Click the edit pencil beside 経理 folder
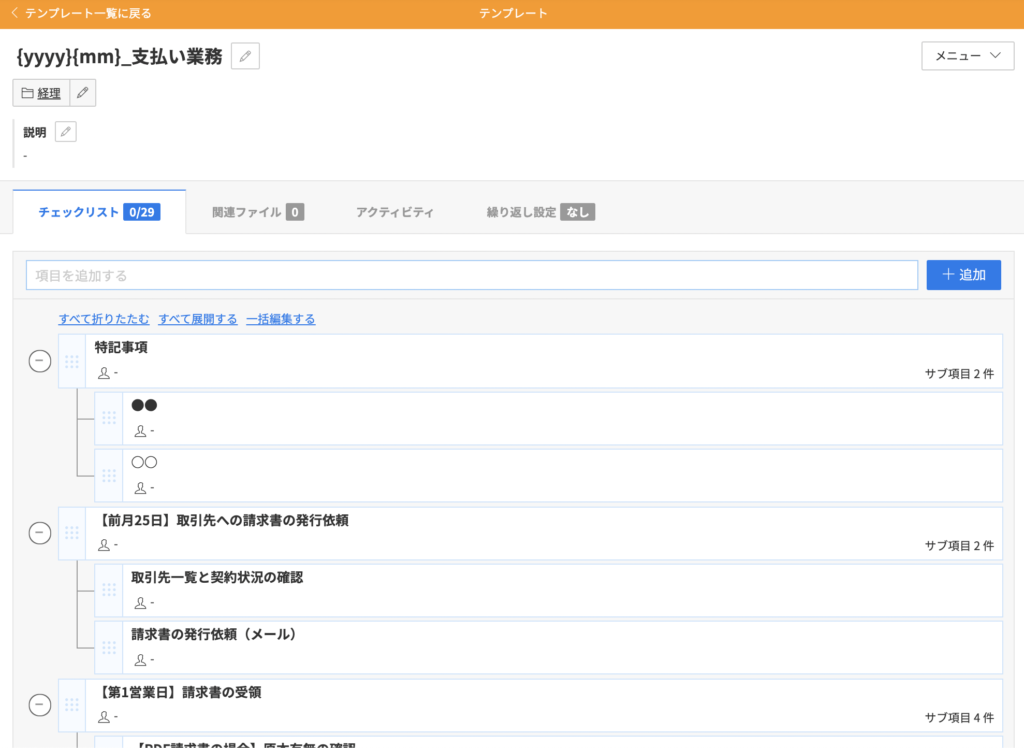The image size is (1024, 748). click(x=83, y=93)
